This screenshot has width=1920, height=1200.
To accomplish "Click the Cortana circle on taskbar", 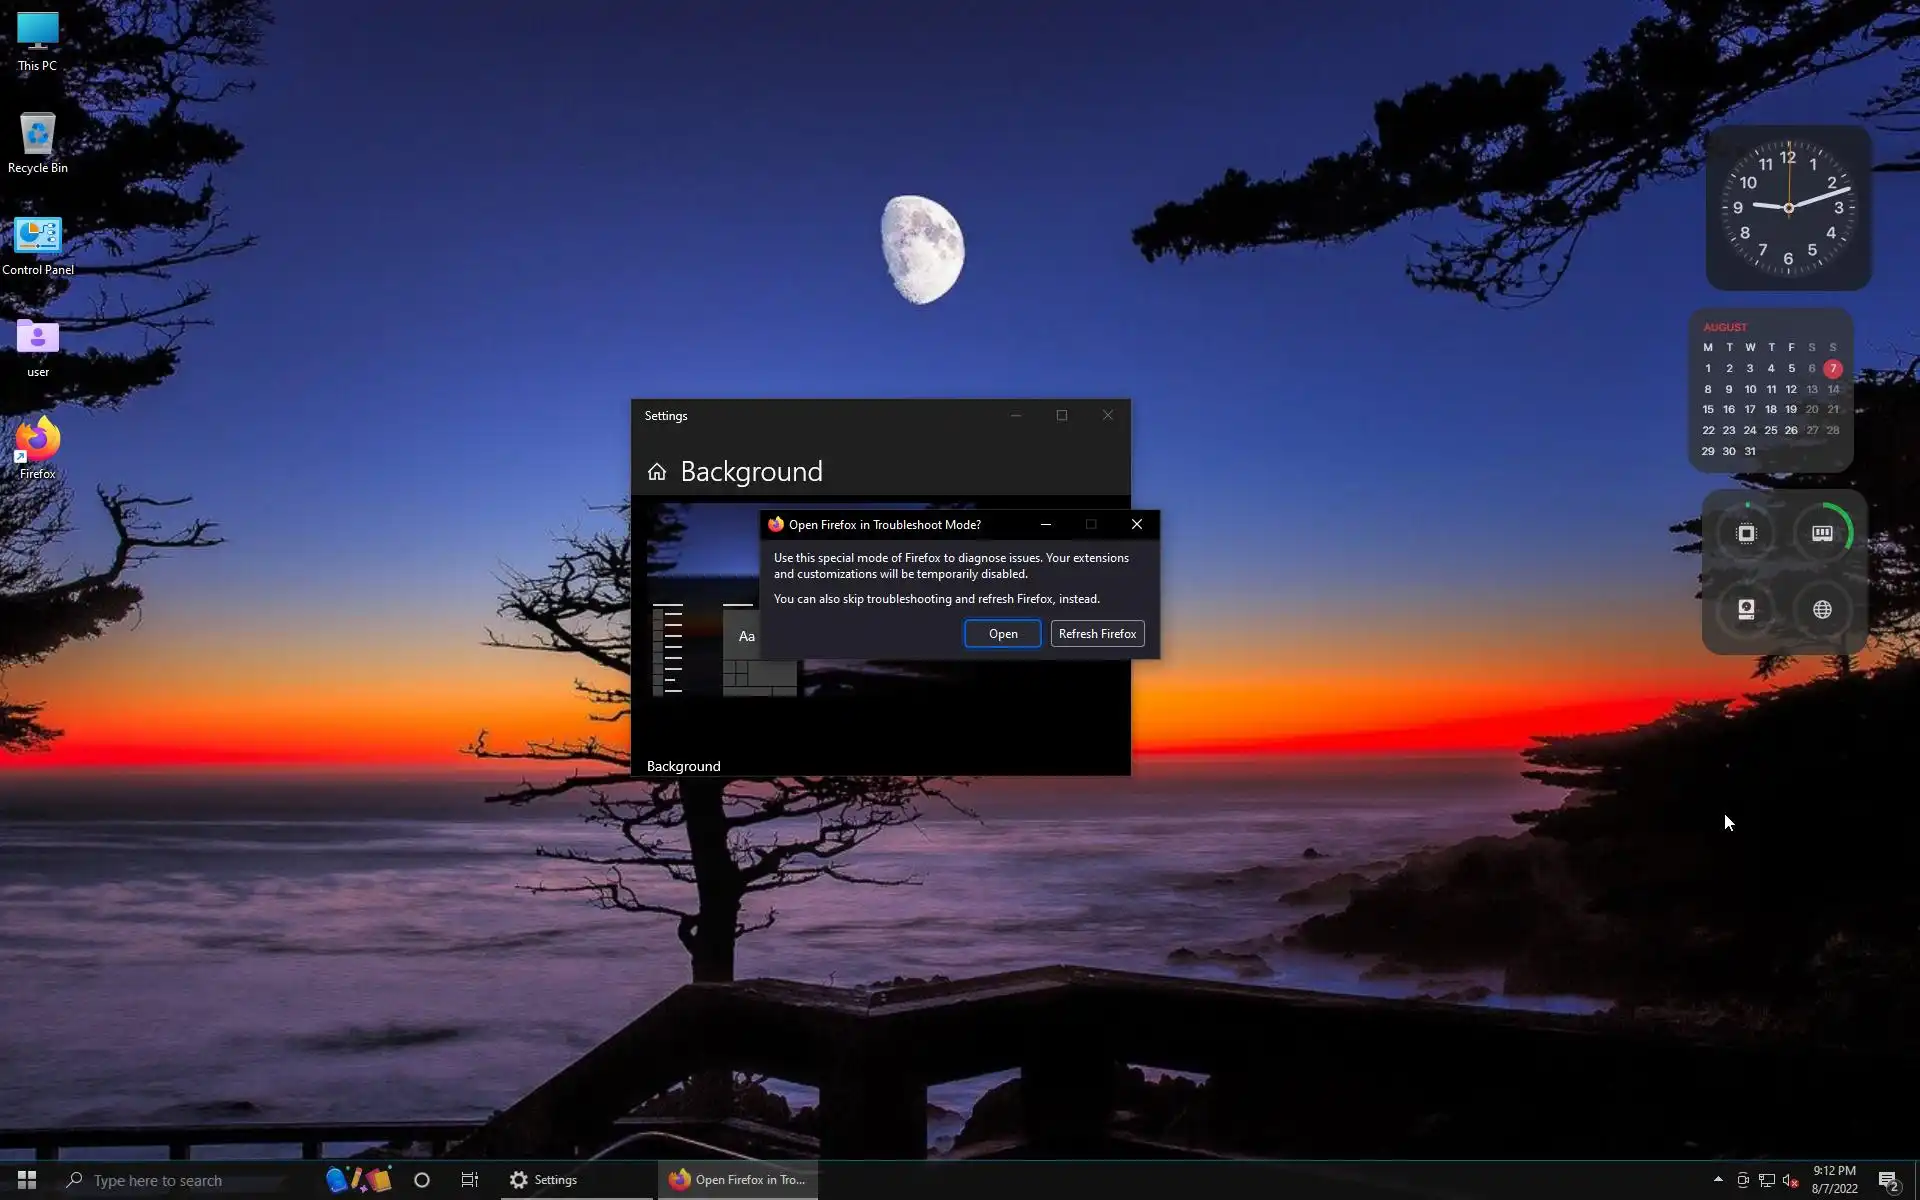I will coord(422,1180).
